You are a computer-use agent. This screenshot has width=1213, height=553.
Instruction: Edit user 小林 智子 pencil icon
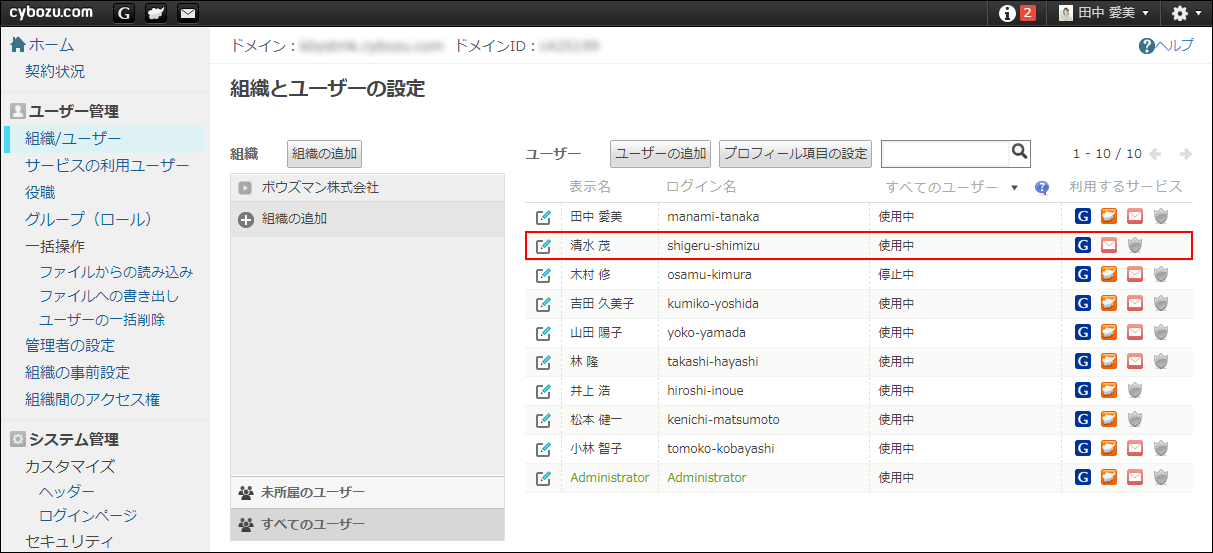click(543, 449)
